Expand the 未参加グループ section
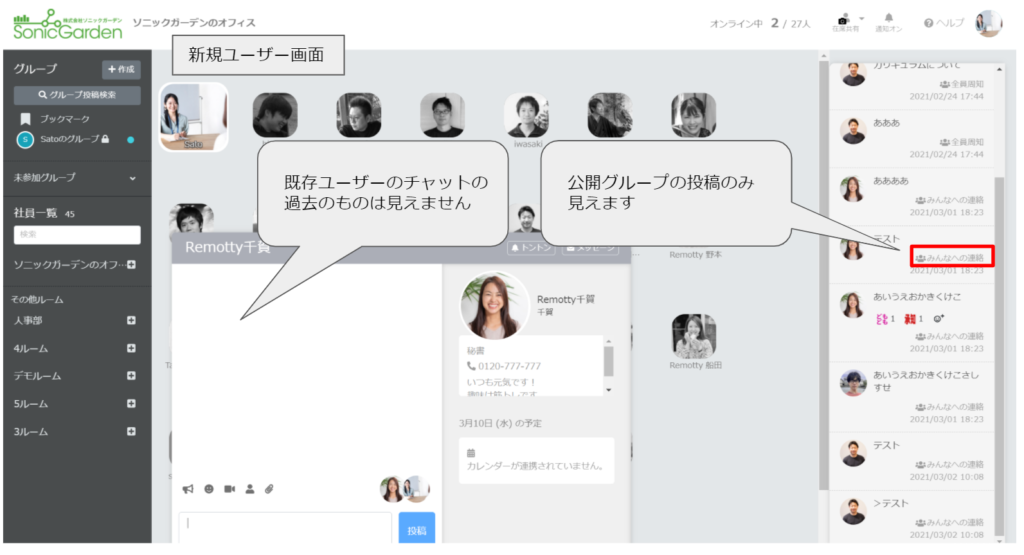The width and height of the screenshot is (1024, 555). pos(76,178)
